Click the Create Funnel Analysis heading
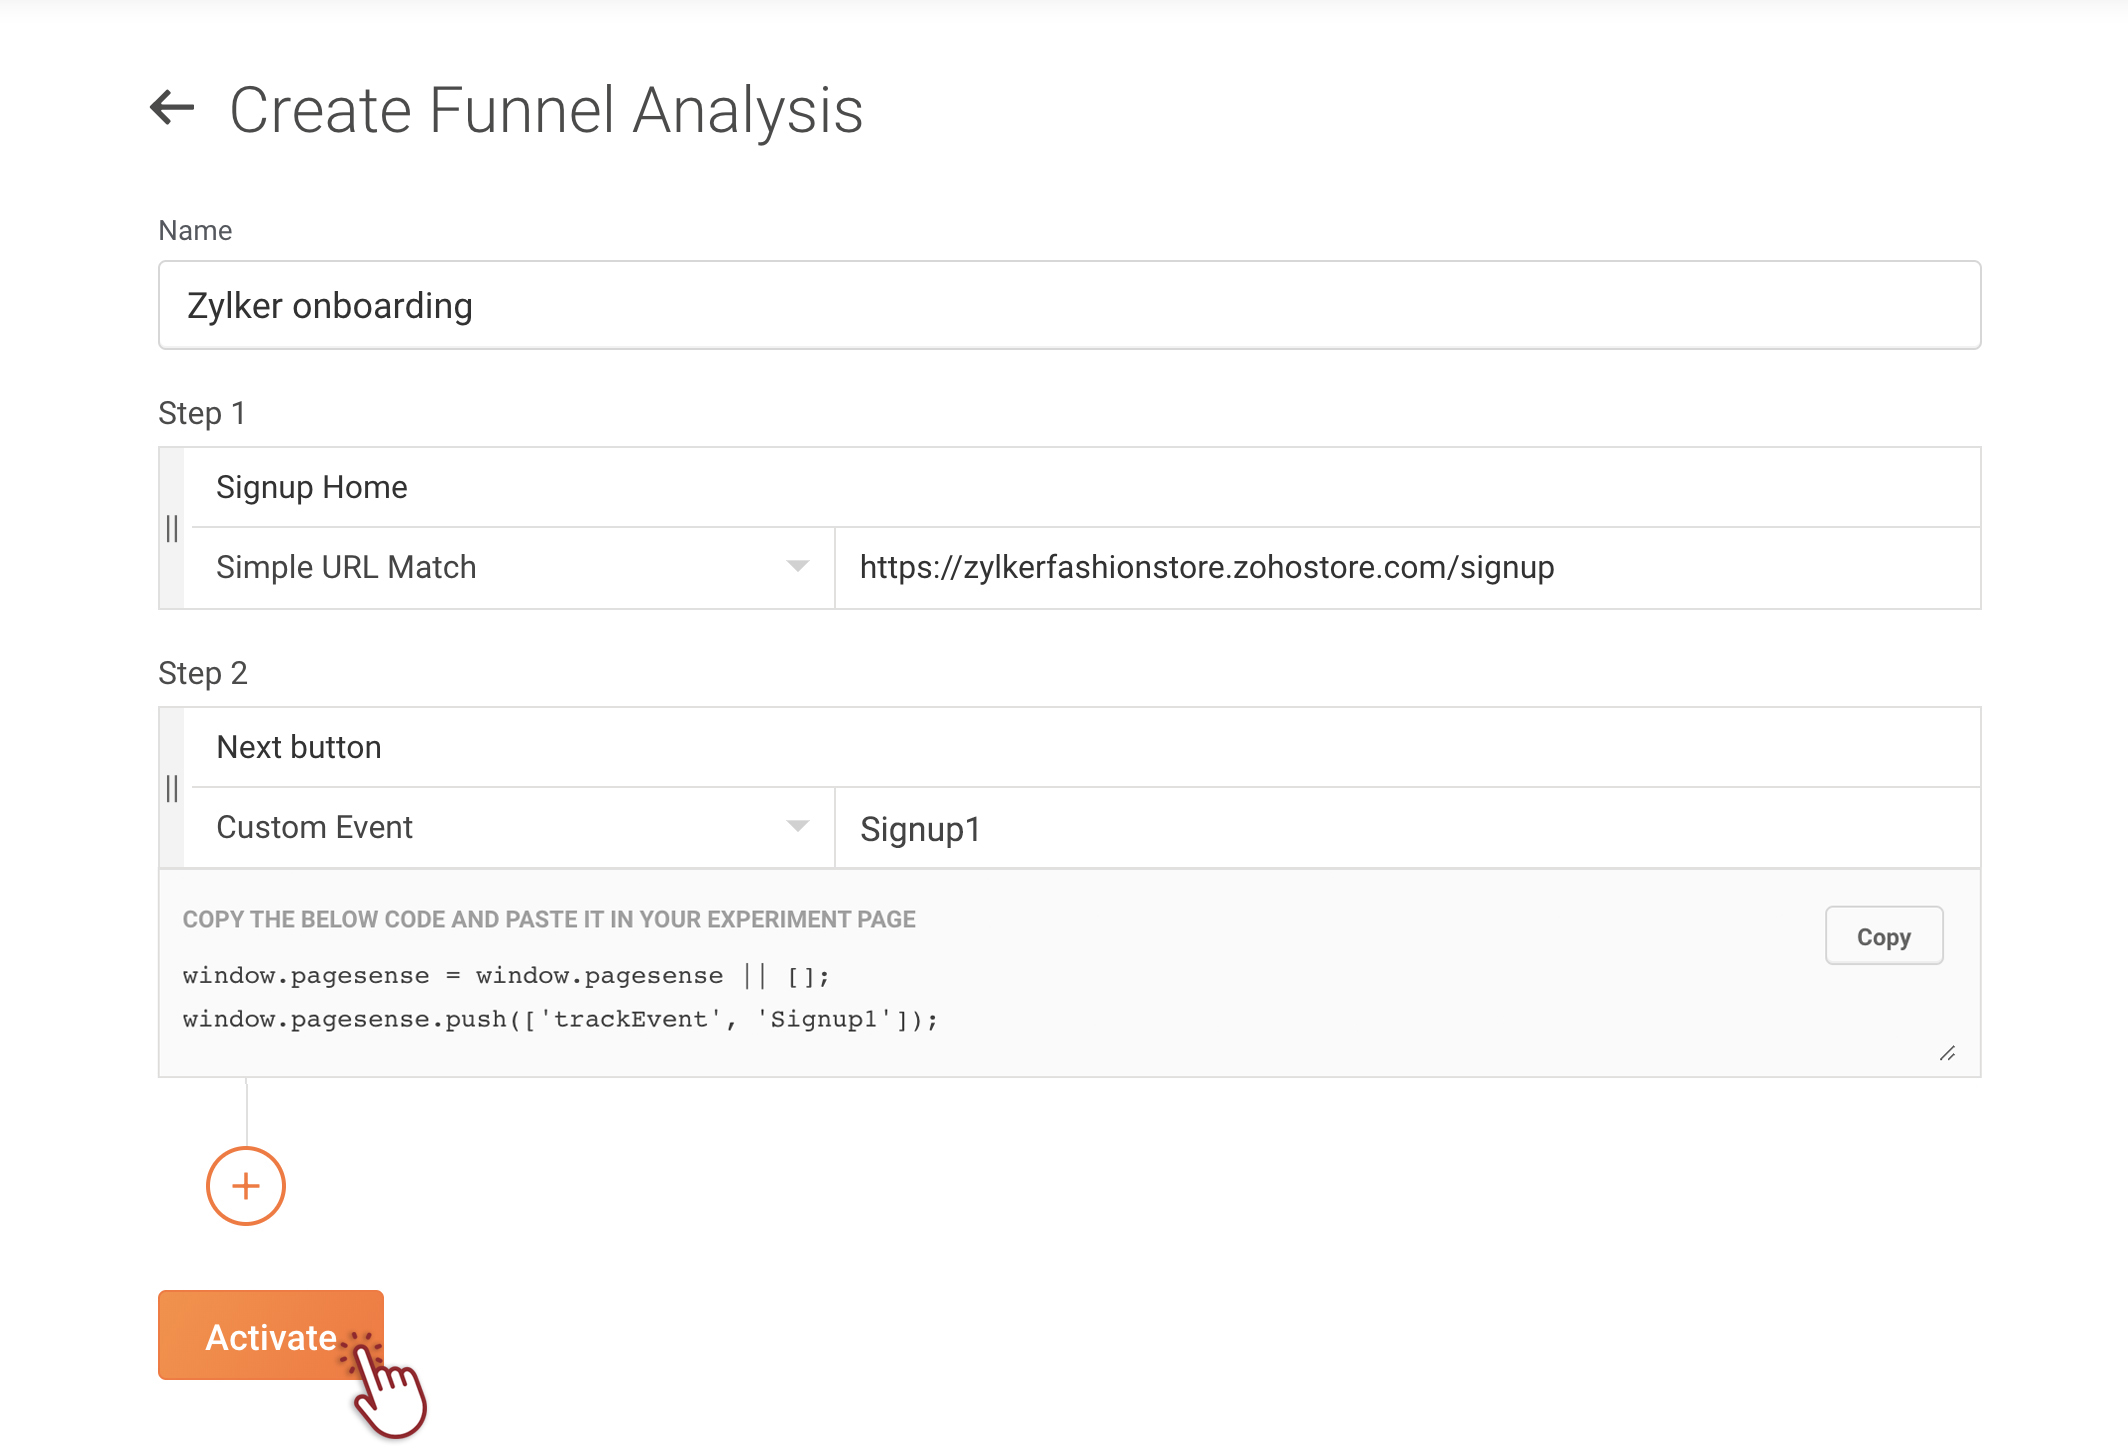2128x1454 pixels. [546, 110]
